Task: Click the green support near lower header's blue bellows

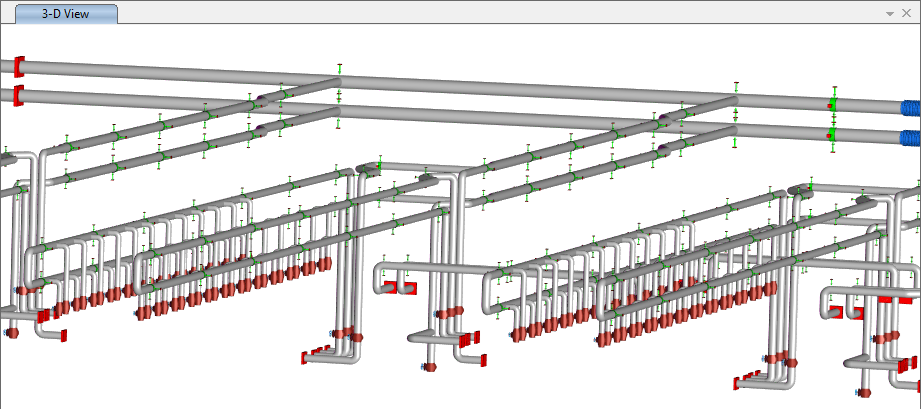Action: point(832,133)
